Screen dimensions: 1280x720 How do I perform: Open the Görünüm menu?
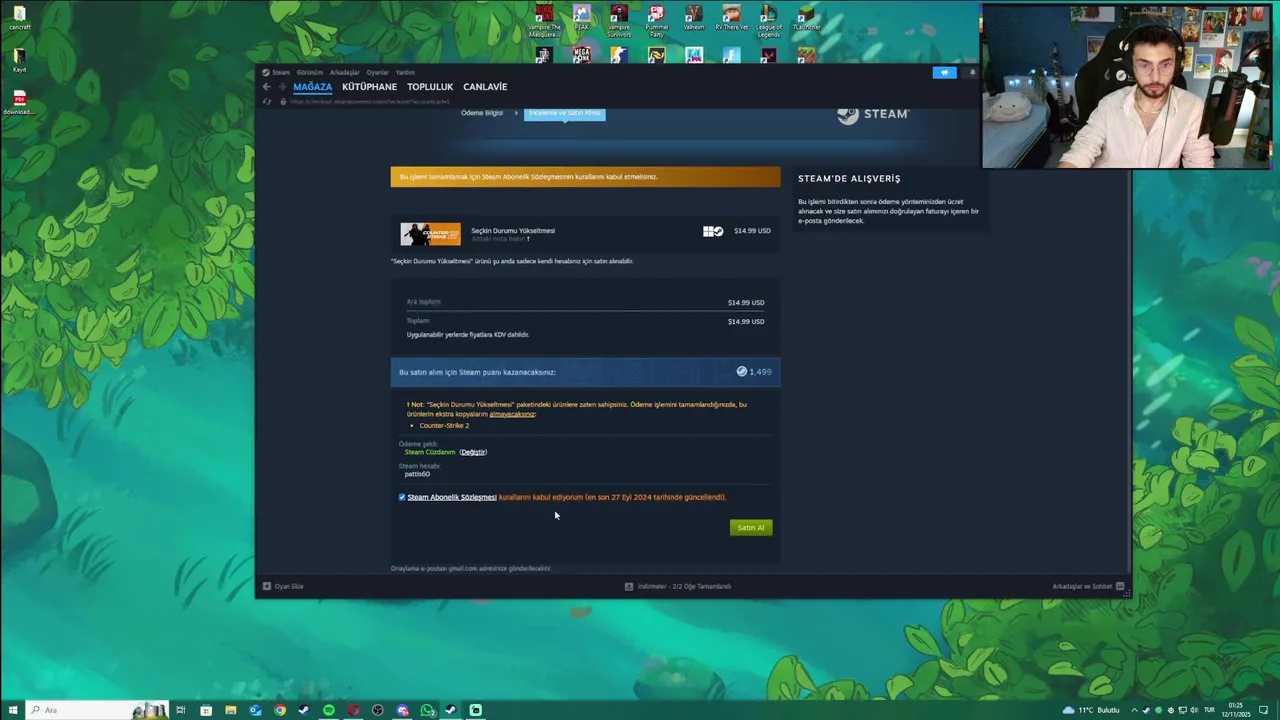coord(310,72)
